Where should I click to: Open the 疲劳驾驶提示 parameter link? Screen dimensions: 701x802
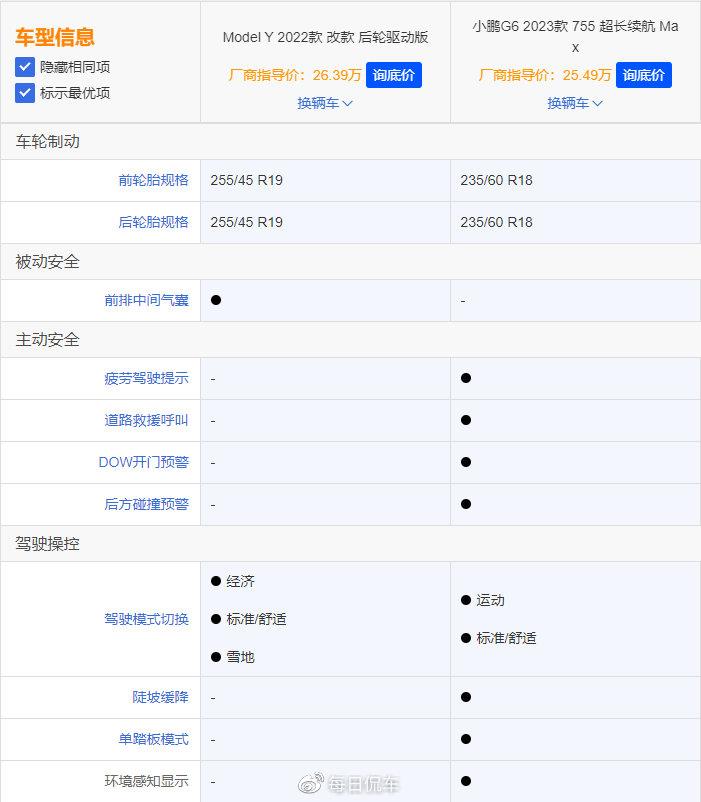(x=146, y=378)
